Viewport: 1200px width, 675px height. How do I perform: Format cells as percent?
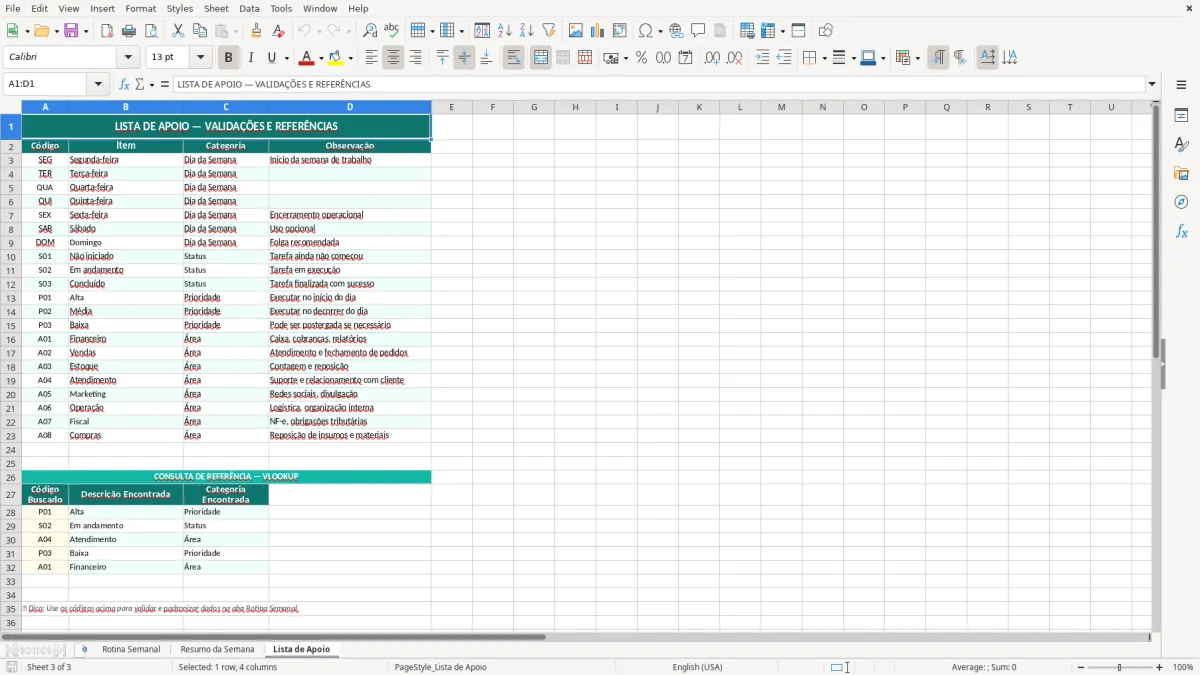pos(641,58)
